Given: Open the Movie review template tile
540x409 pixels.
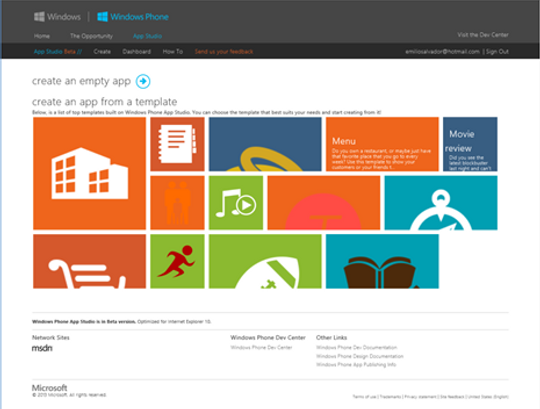Looking at the screenshot, I should pos(470,144).
